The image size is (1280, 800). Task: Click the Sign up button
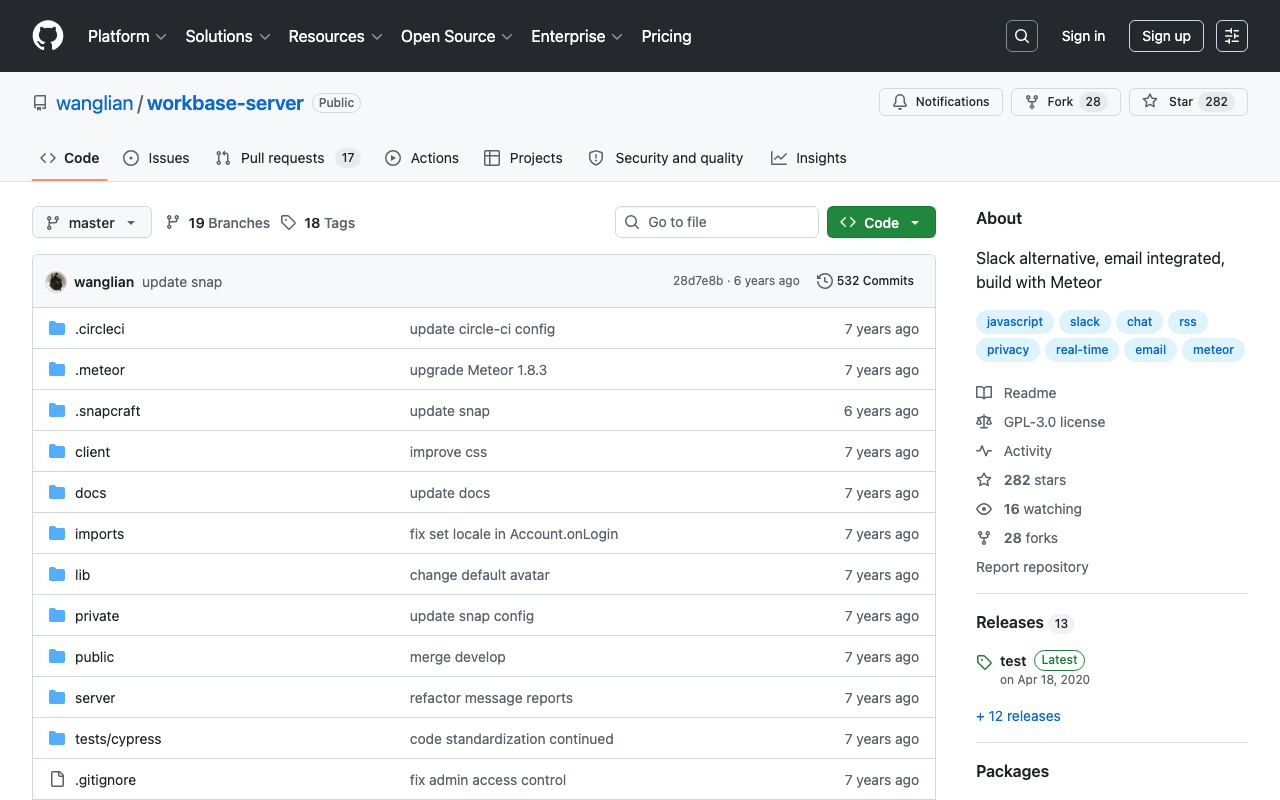tap(1166, 36)
